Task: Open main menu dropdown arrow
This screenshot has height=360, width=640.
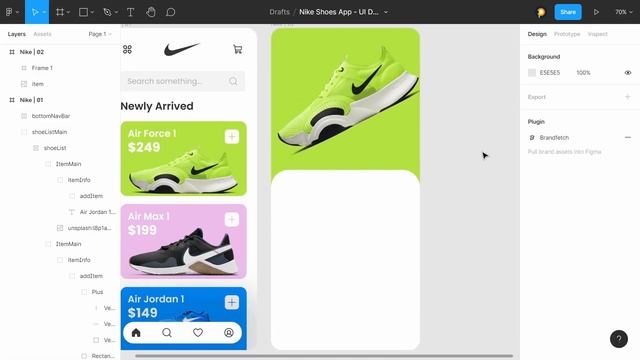Action: (x=17, y=12)
